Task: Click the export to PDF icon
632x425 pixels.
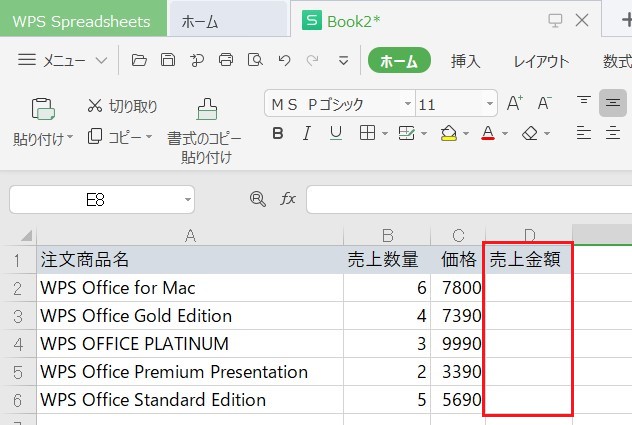Action: pyautogui.click(x=197, y=60)
